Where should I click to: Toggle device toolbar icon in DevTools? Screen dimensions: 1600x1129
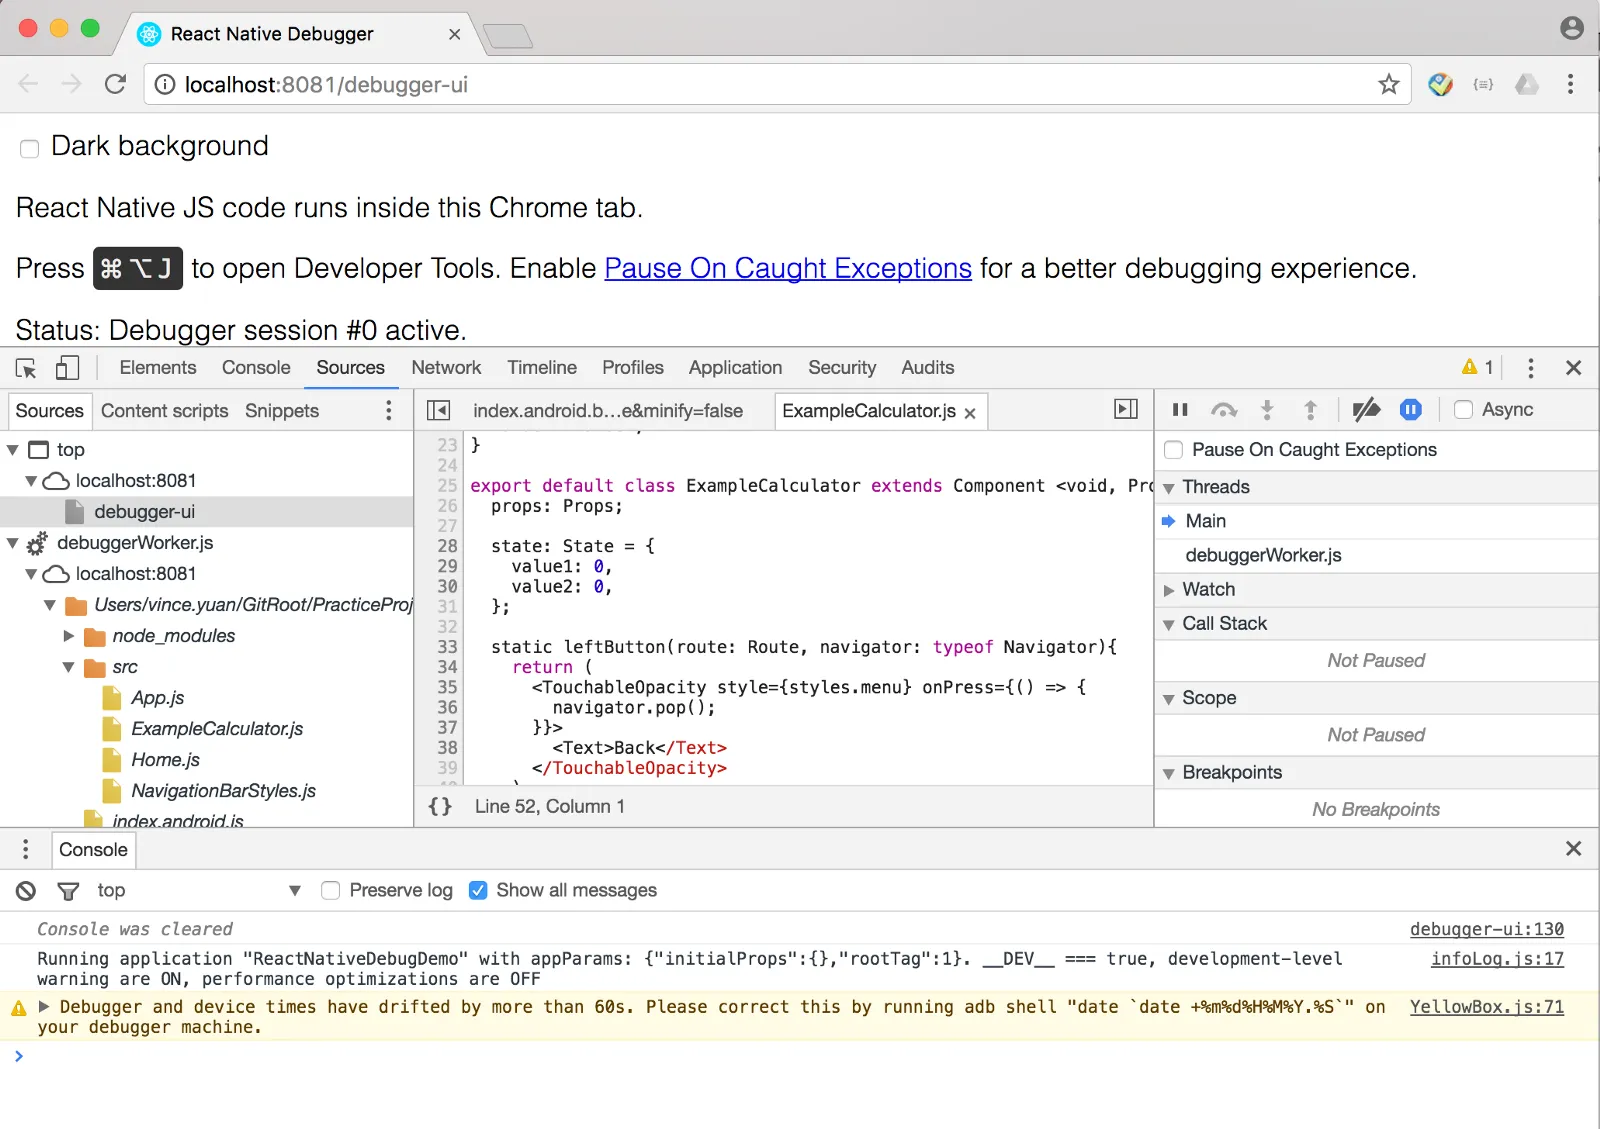pos(67,368)
